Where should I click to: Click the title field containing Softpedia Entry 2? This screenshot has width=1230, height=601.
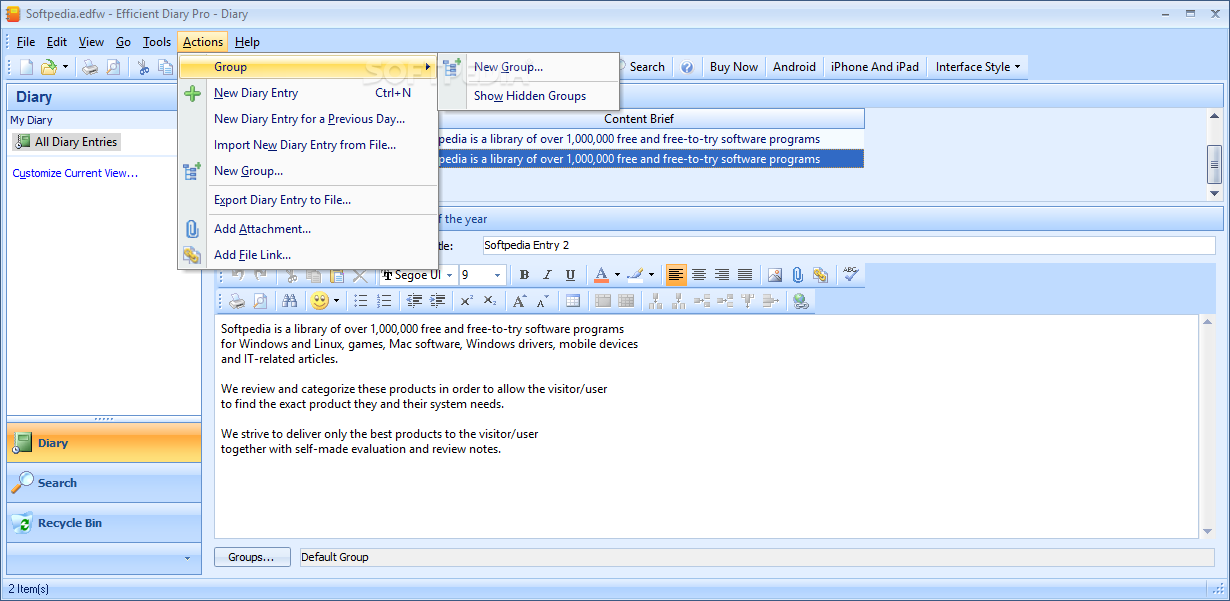pos(847,245)
